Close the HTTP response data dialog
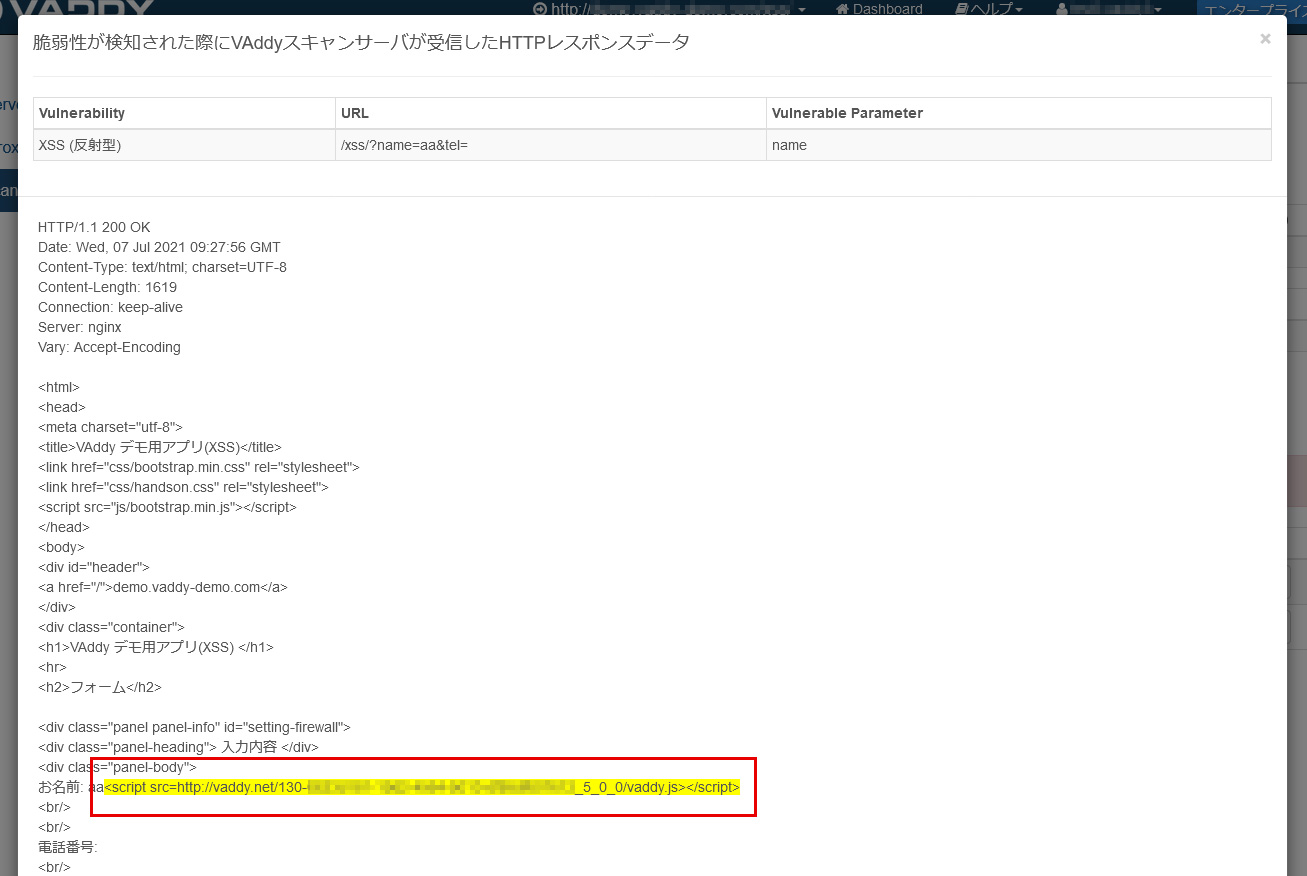This screenshot has height=876, width=1307. coord(1265,39)
